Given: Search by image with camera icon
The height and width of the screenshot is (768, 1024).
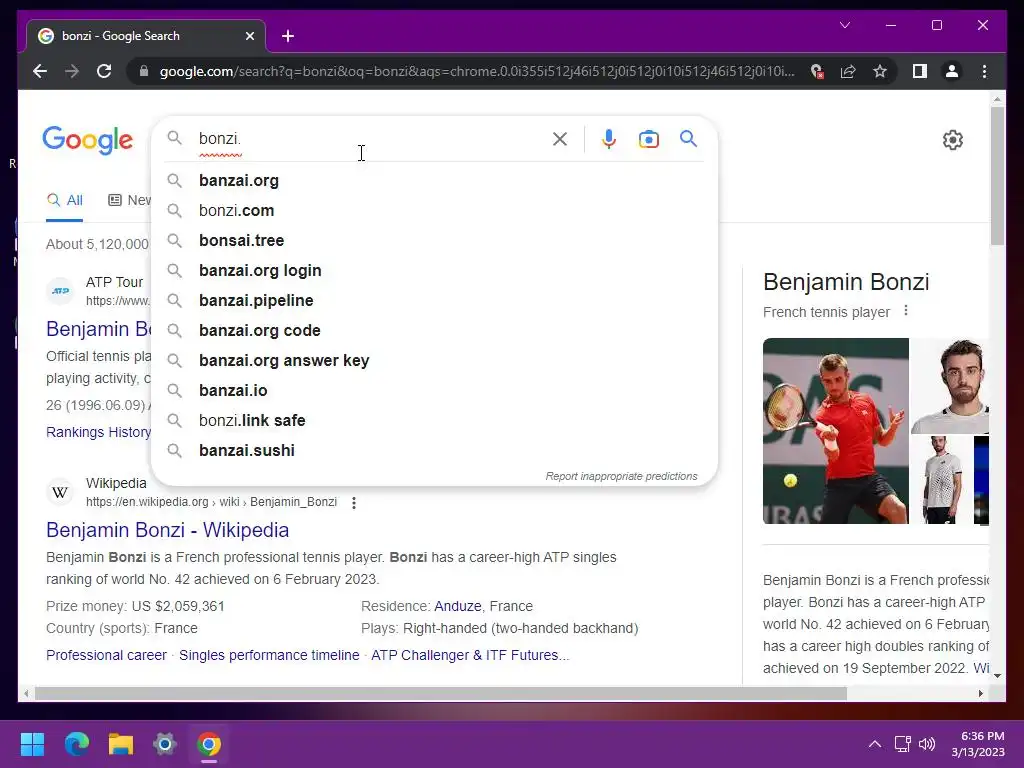Looking at the screenshot, I should tap(648, 138).
